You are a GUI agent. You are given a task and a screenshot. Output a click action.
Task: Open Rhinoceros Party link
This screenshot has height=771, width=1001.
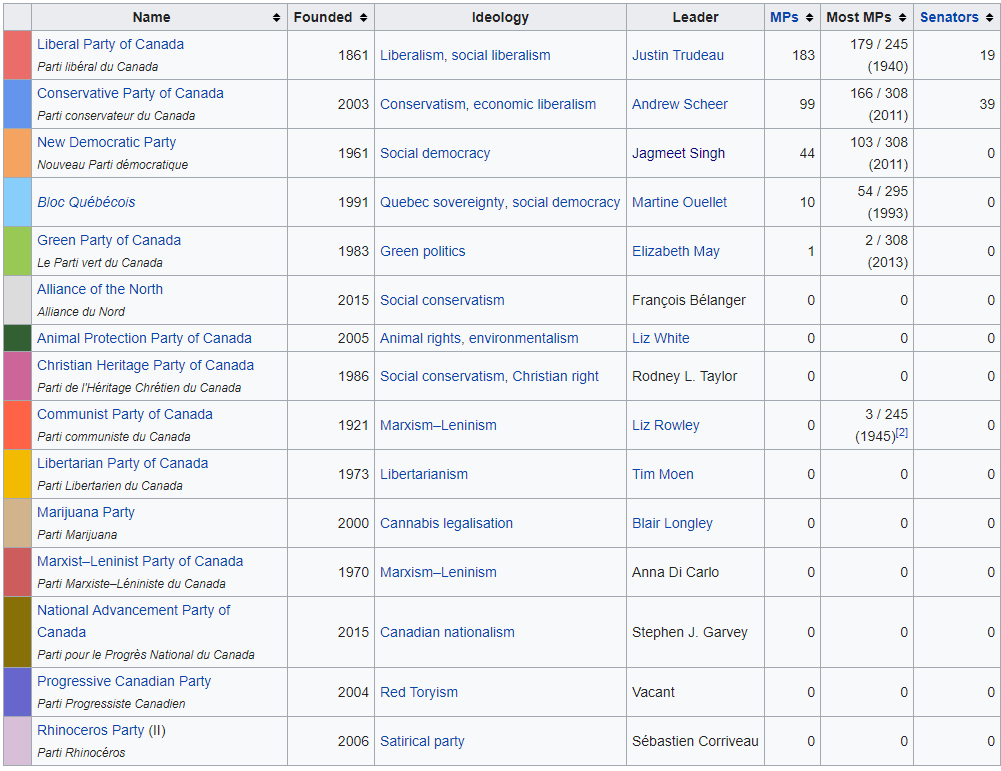point(91,731)
